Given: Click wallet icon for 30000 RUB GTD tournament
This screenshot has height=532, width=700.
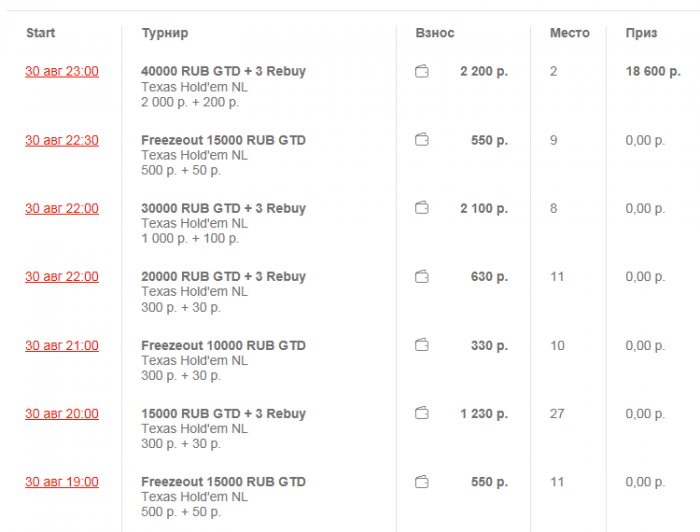Looking at the screenshot, I should (x=422, y=208).
